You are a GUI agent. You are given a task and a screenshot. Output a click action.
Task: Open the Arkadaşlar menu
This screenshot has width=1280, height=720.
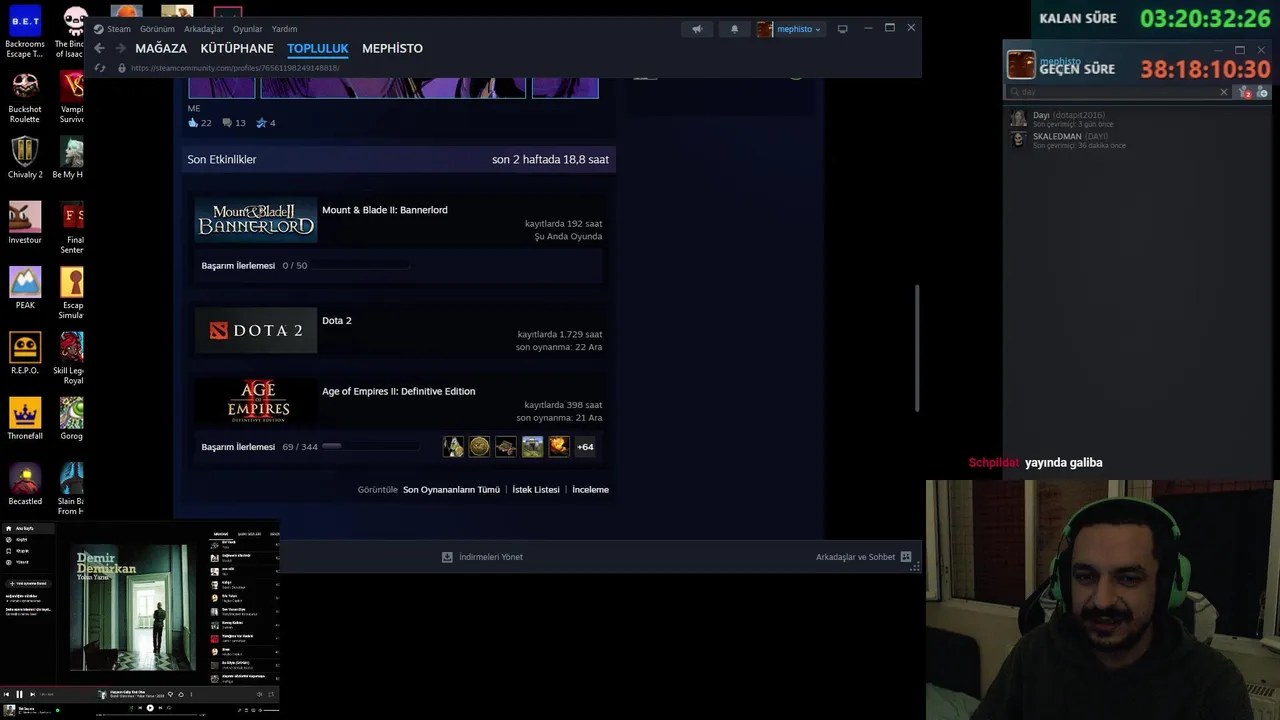[204, 29]
